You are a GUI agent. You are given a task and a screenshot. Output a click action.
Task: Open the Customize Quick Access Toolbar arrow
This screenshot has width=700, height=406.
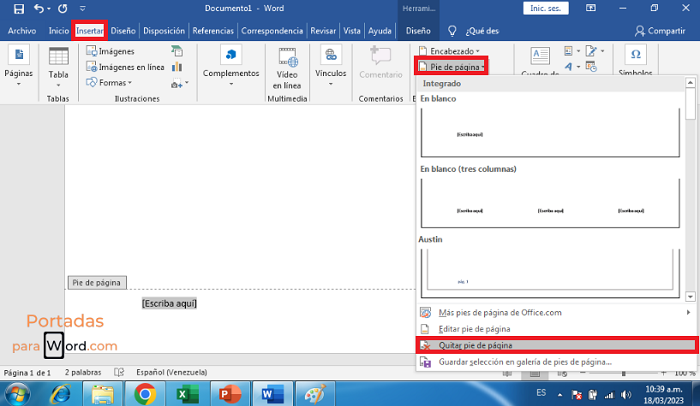[x=83, y=8]
